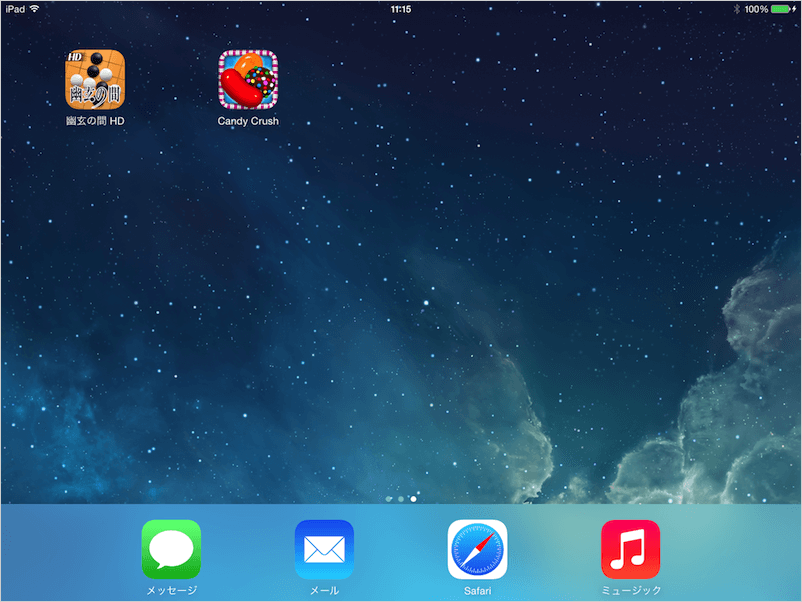
Task: Select the third active page dot
Action: [413, 499]
